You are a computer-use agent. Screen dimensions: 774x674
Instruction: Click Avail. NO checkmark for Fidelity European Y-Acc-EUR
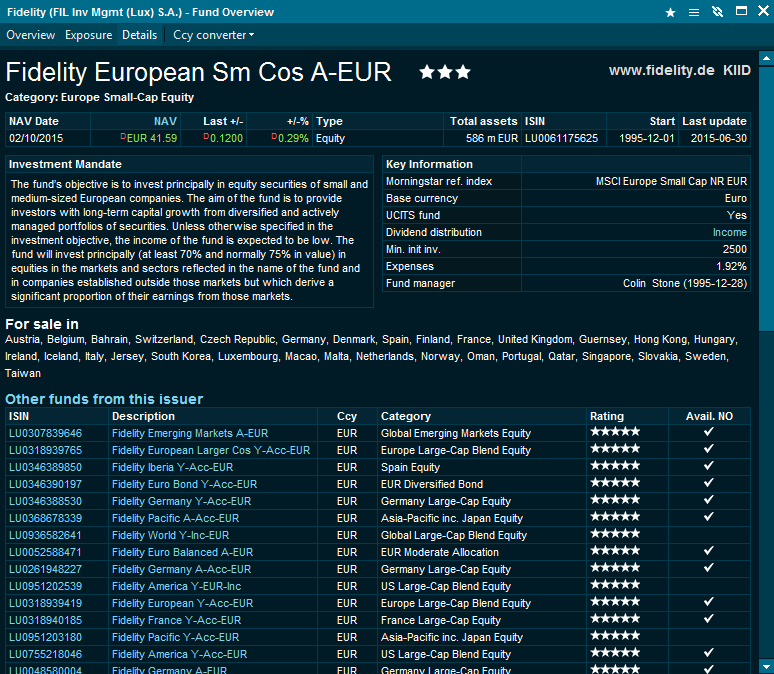click(709, 602)
